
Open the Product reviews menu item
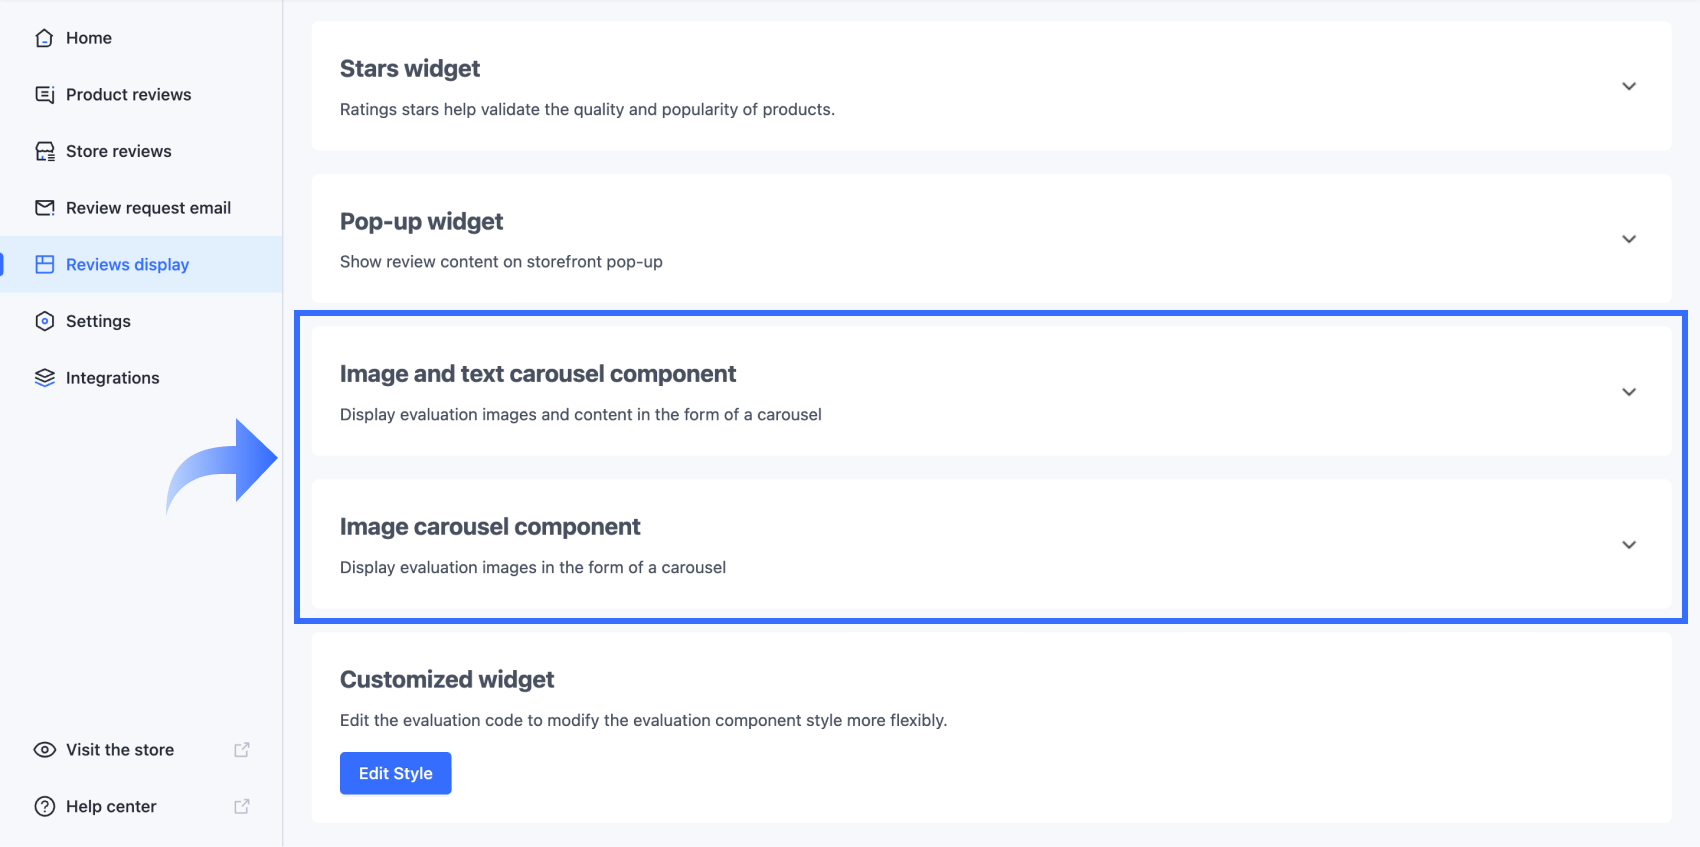tap(128, 95)
